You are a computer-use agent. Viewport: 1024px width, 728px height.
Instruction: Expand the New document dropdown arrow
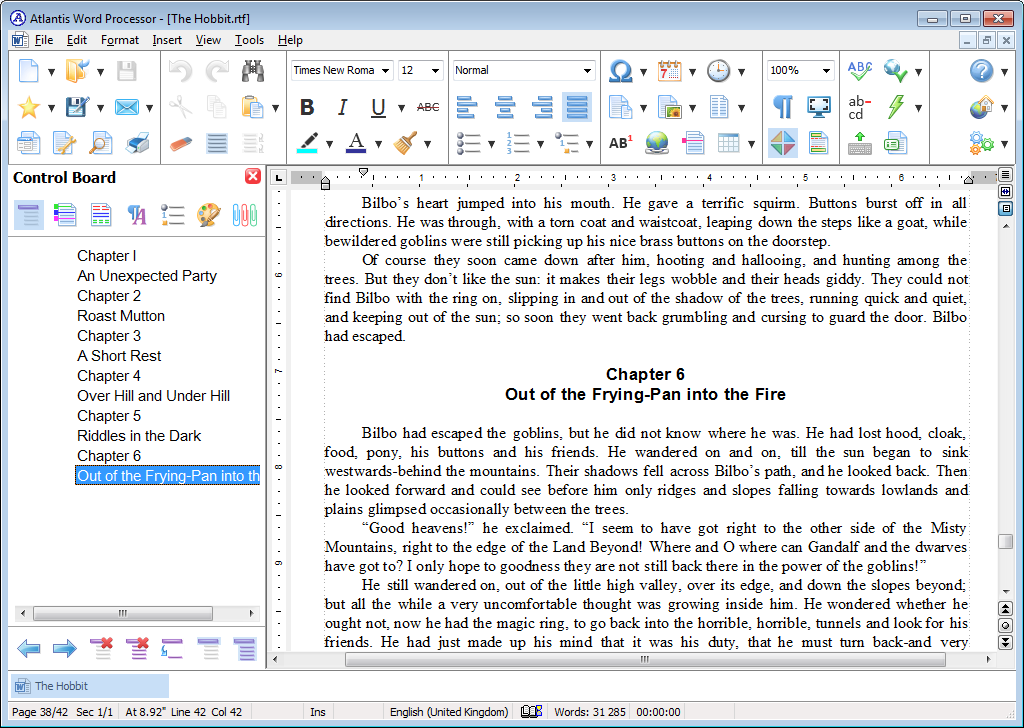point(51,72)
